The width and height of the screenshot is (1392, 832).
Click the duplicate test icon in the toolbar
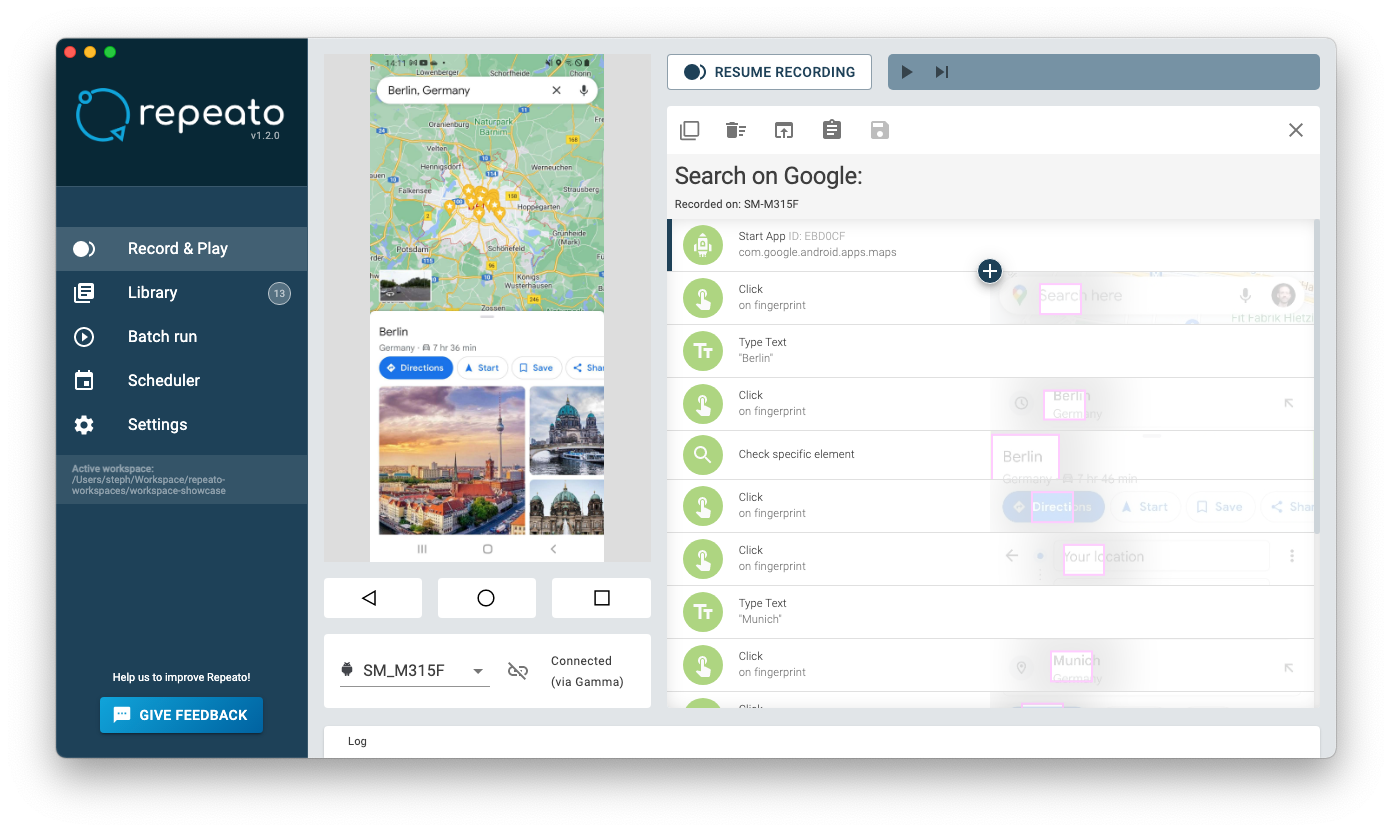(689, 130)
